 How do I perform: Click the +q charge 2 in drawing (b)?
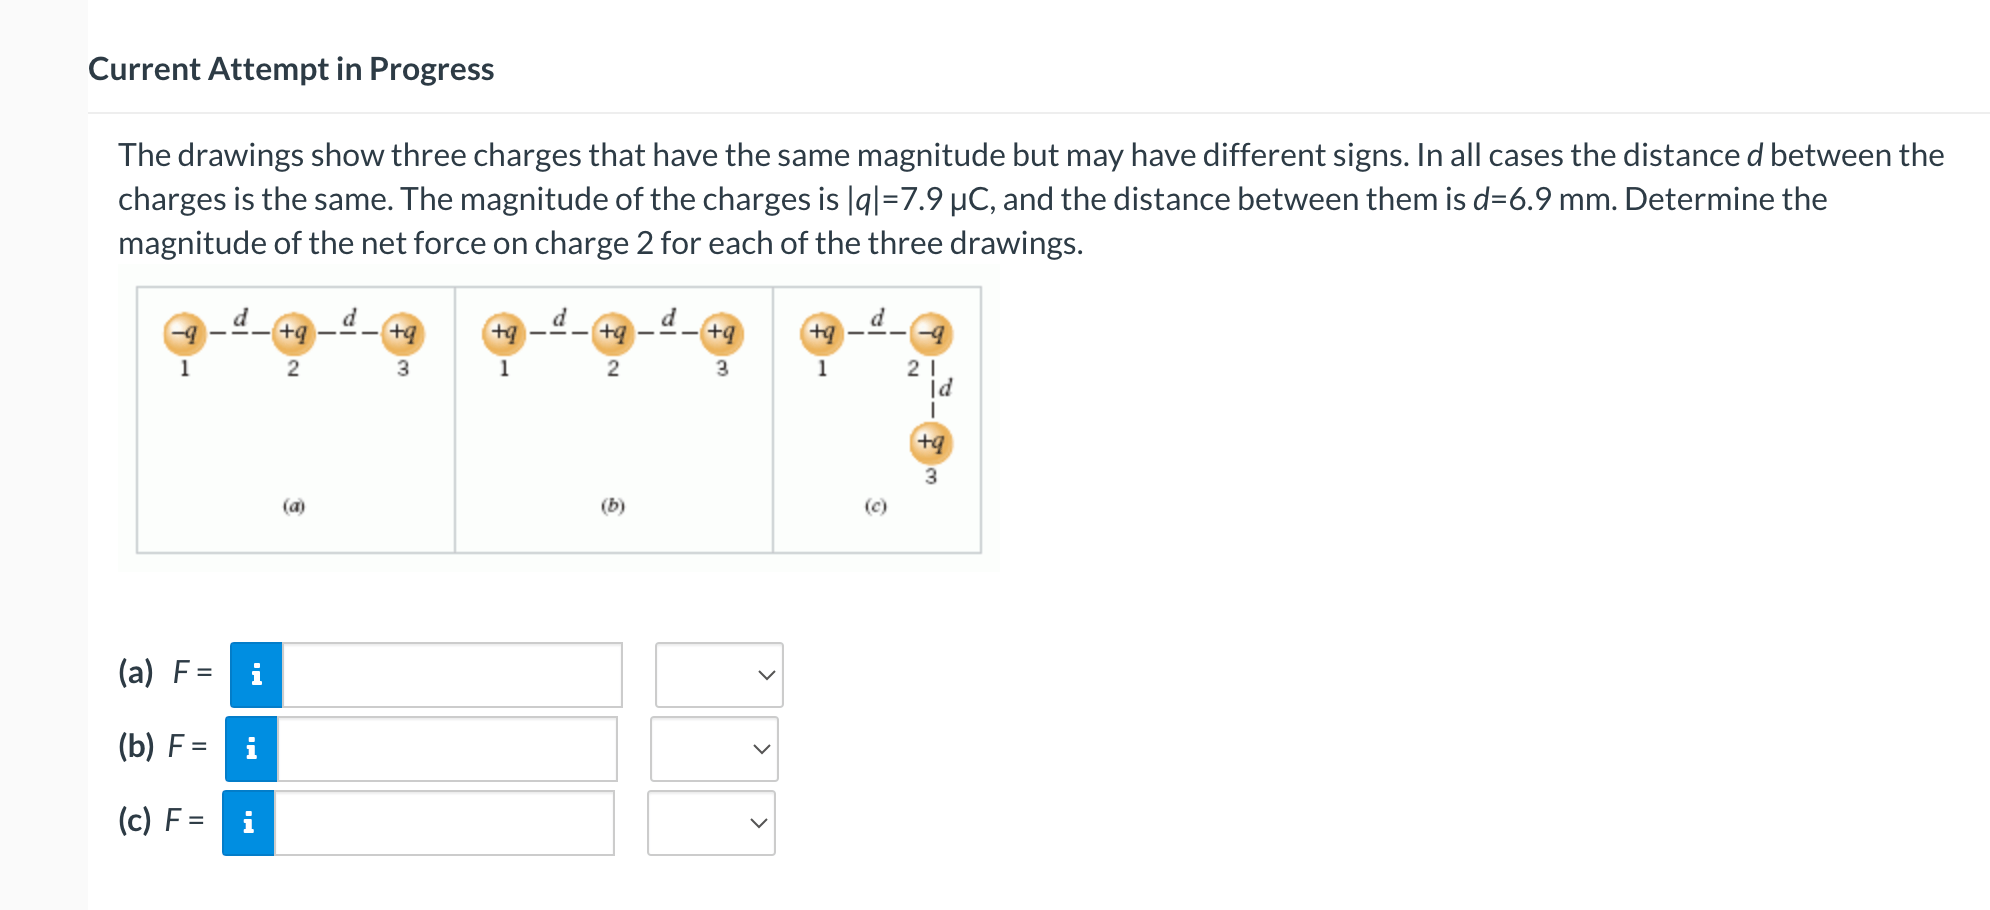pyautogui.click(x=613, y=333)
